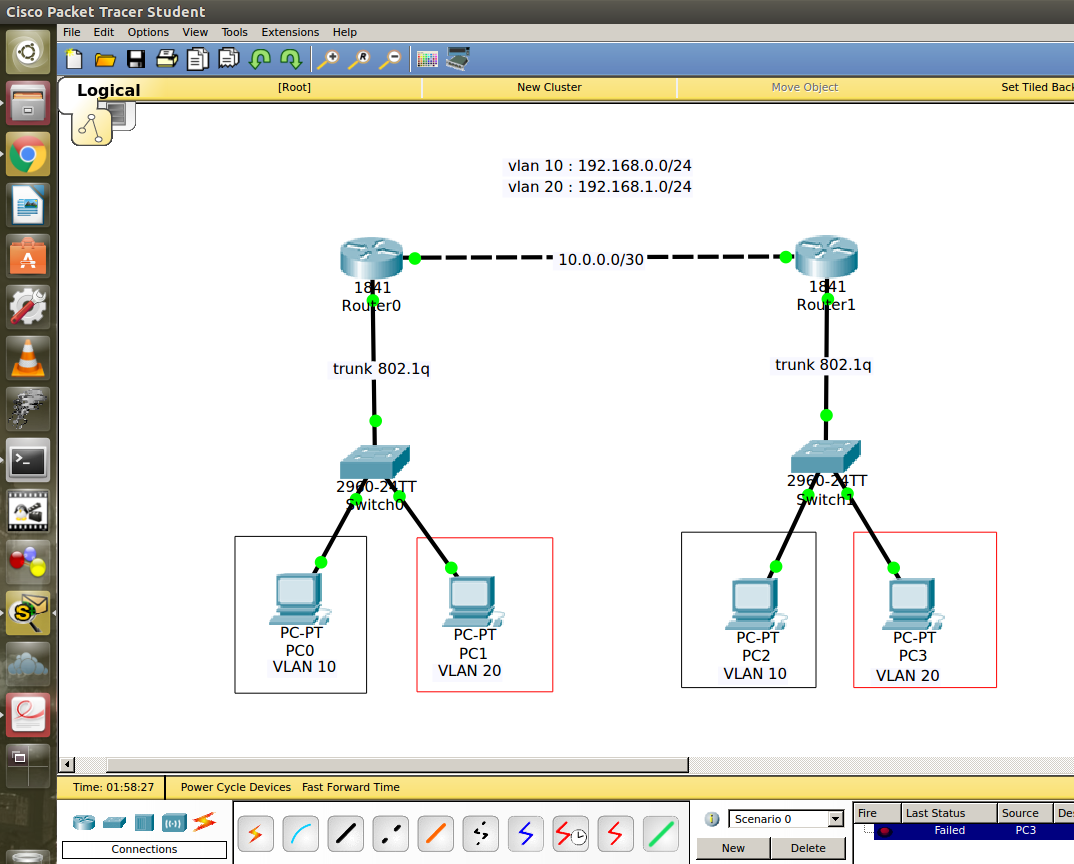Create a new scenario with New button
The image size is (1074, 864).
(733, 848)
